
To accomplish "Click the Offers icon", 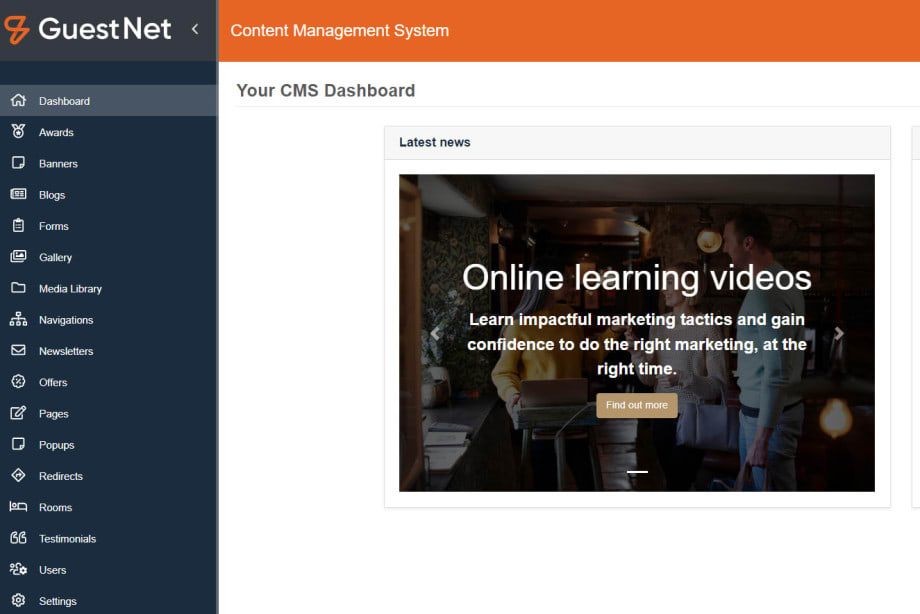I will tap(20, 382).
